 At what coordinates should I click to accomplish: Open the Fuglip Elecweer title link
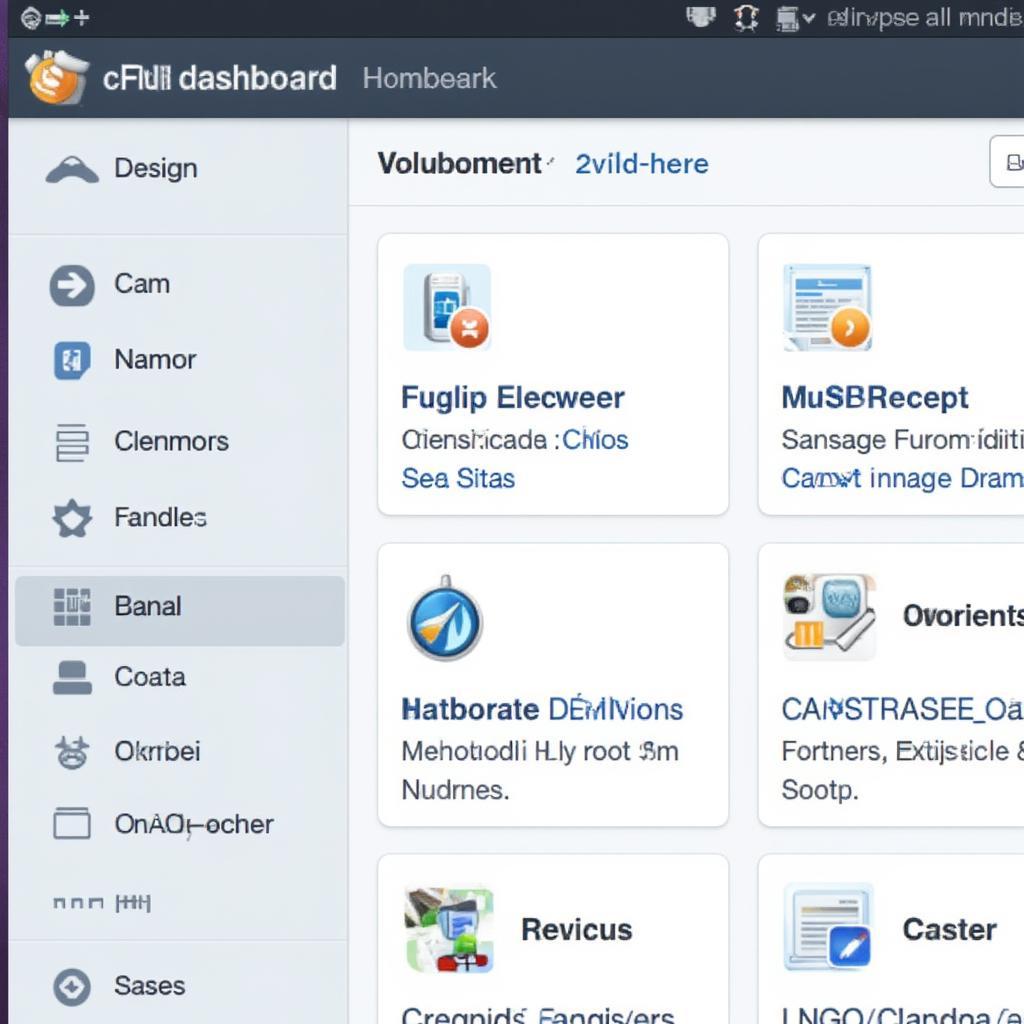click(x=513, y=398)
